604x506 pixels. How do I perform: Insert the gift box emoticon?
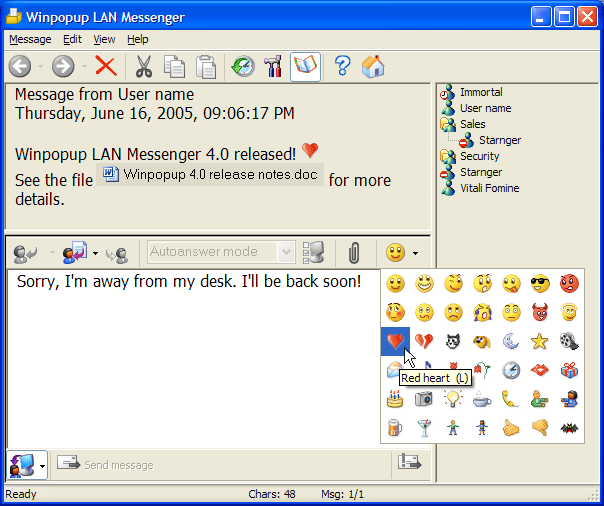(x=569, y=370)
